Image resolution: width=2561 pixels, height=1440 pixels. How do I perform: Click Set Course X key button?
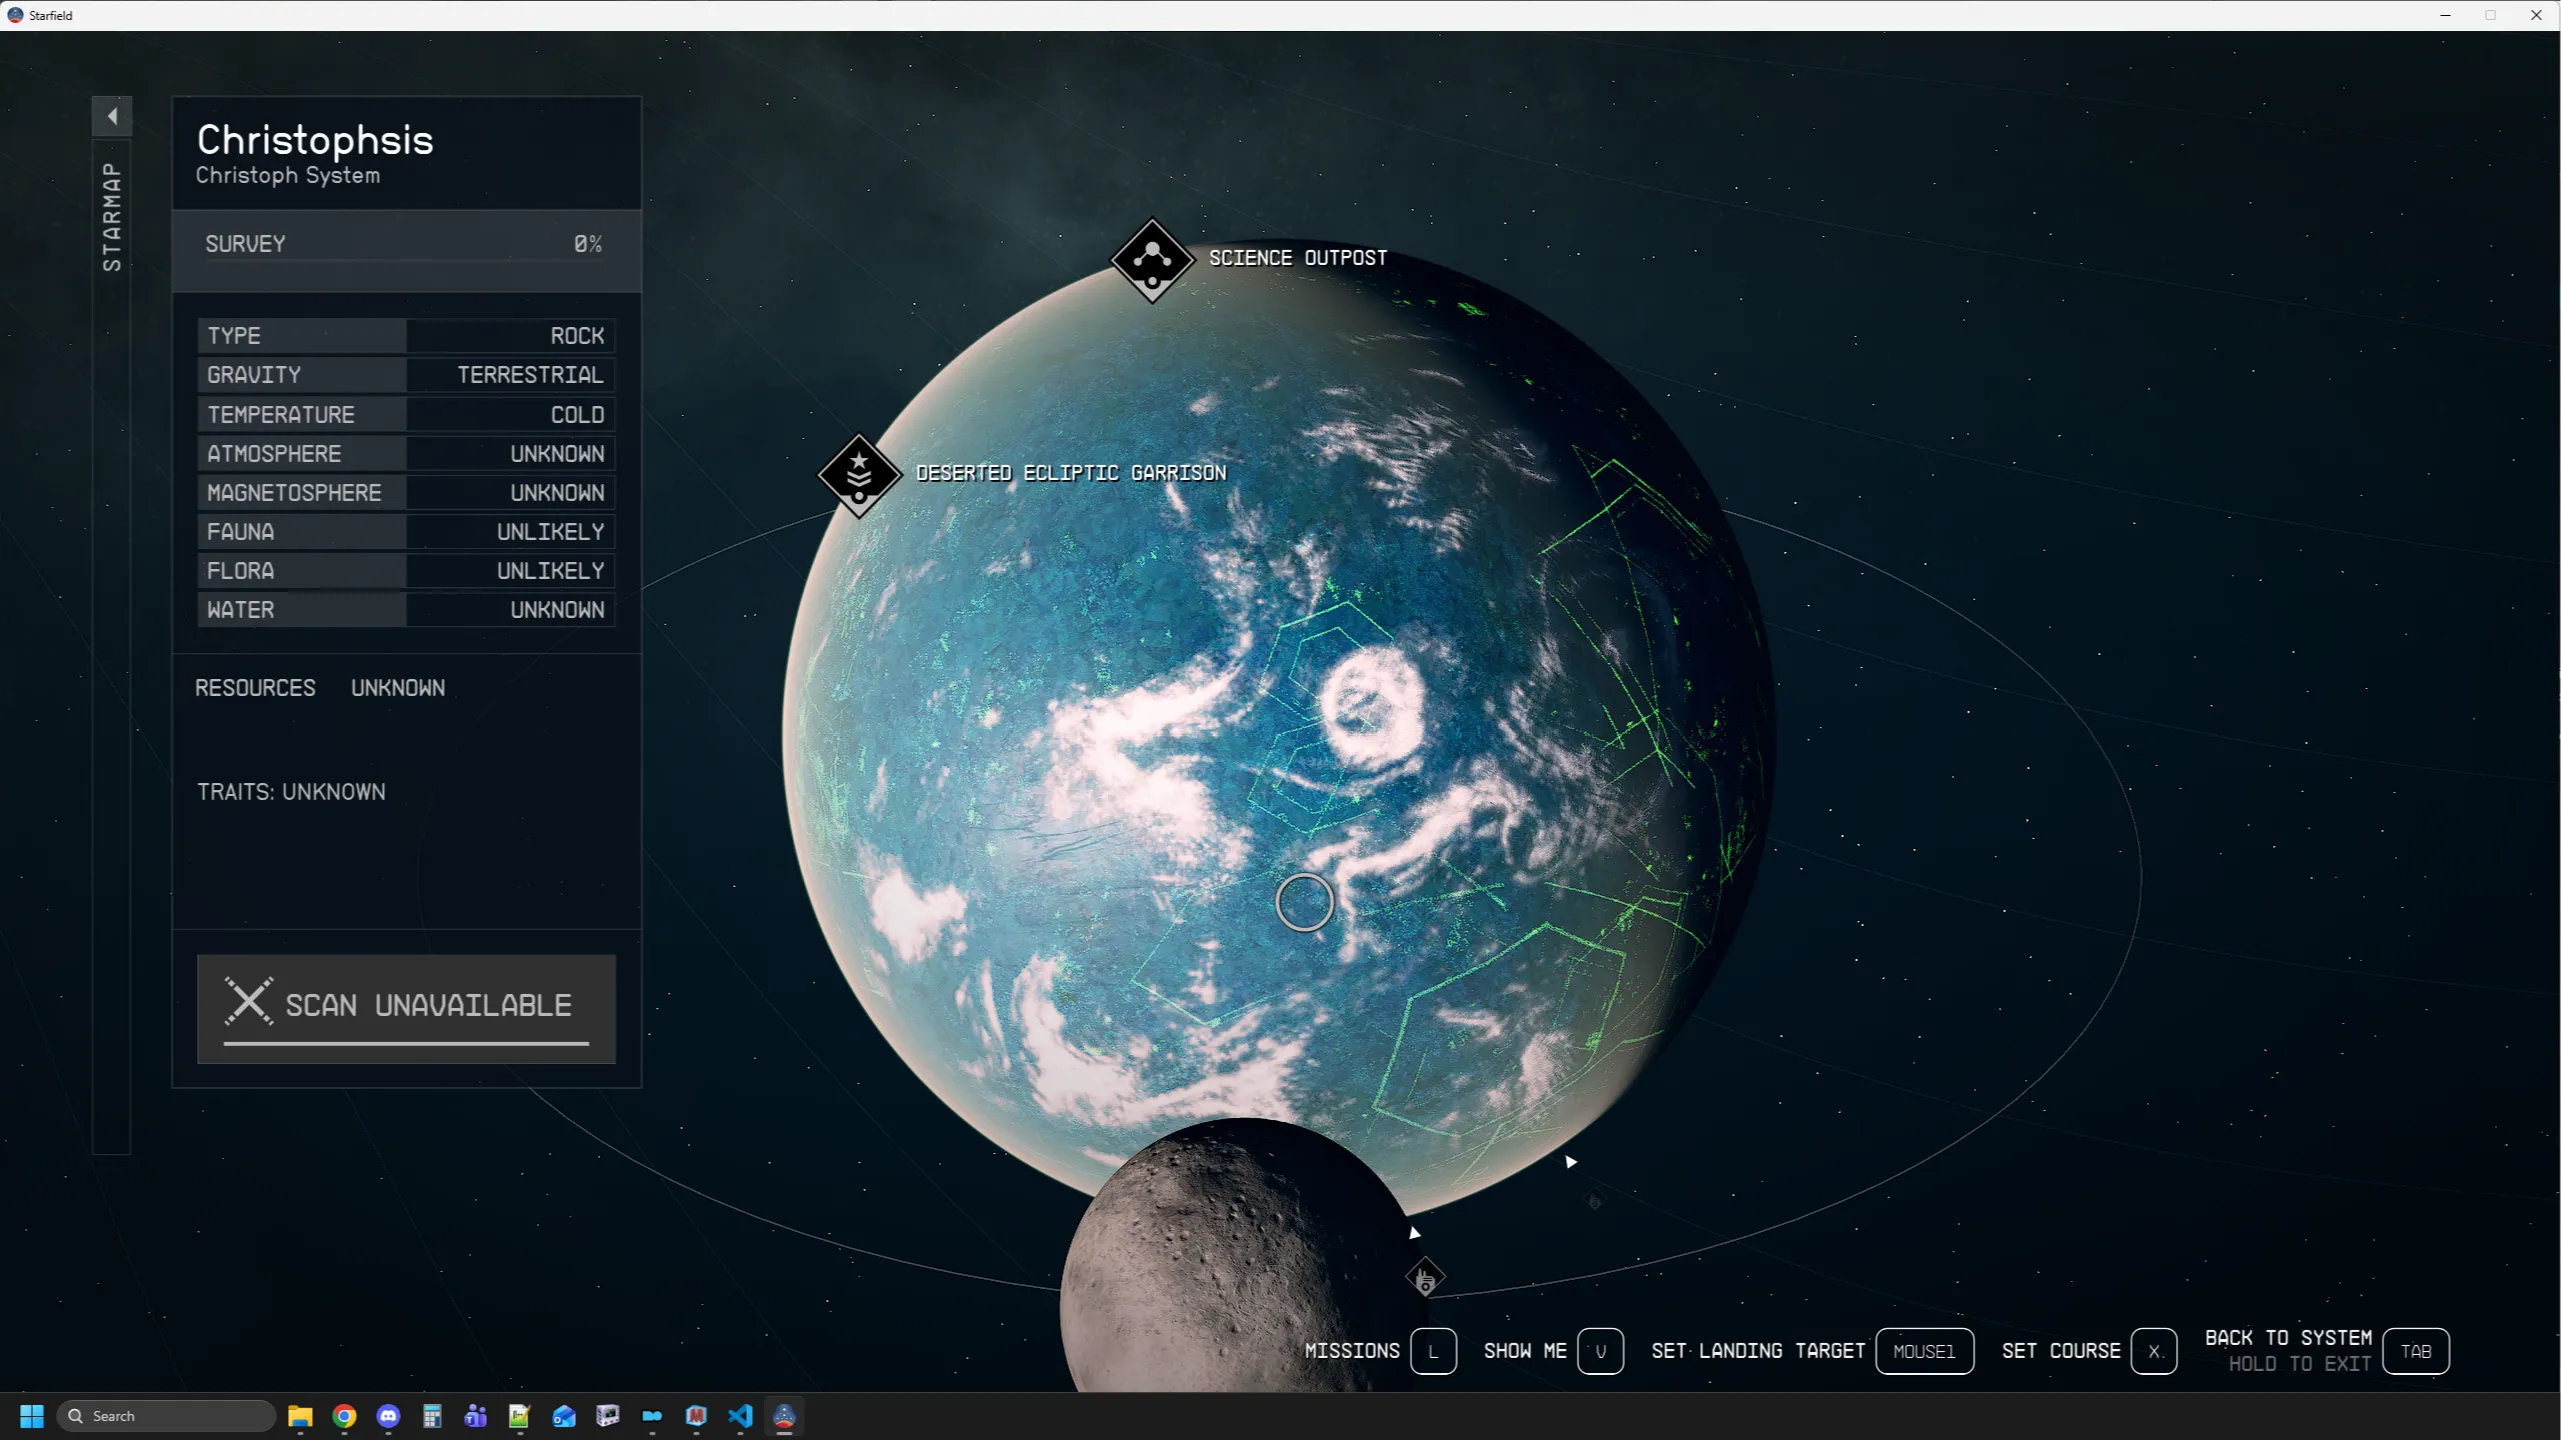click(2154, 1351)
